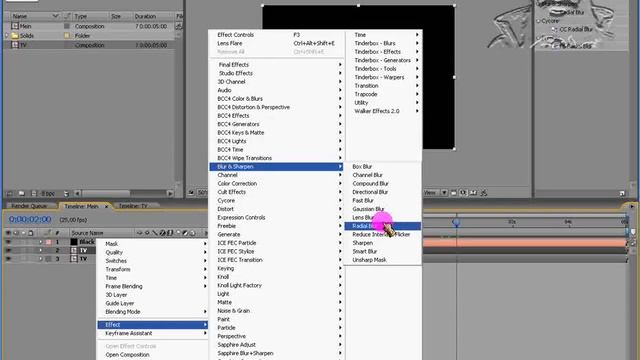Click the last icon right of View dropdown
This screenshot has height=360, width=640.
(x=484, y=193)
